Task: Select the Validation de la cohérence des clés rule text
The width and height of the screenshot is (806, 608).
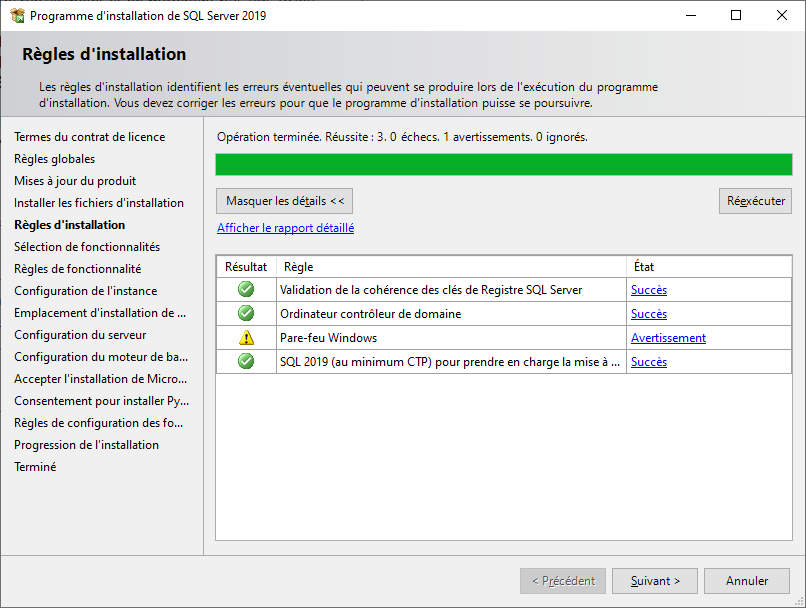Action: point(431,290)
